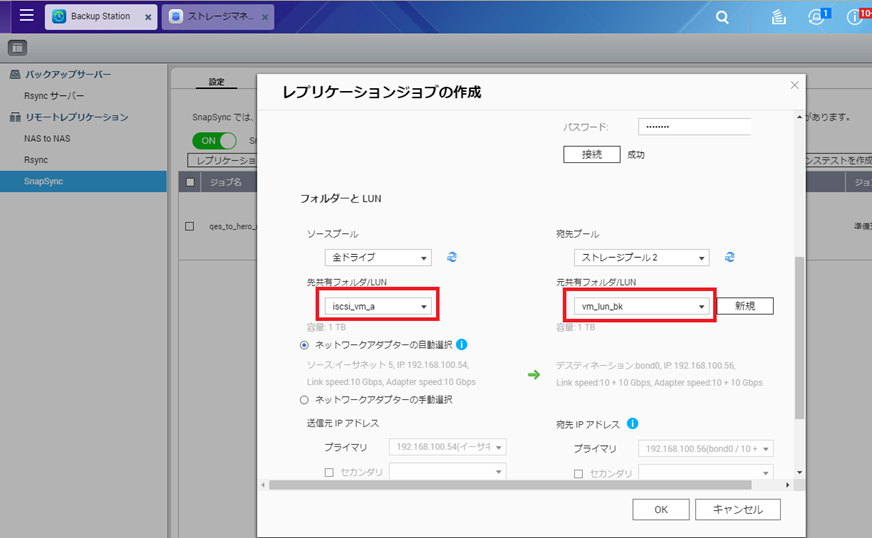Select Rsync in the sidebar
Image resolution: width=872 pixels, height=538 pixels.
click(36, 160)
